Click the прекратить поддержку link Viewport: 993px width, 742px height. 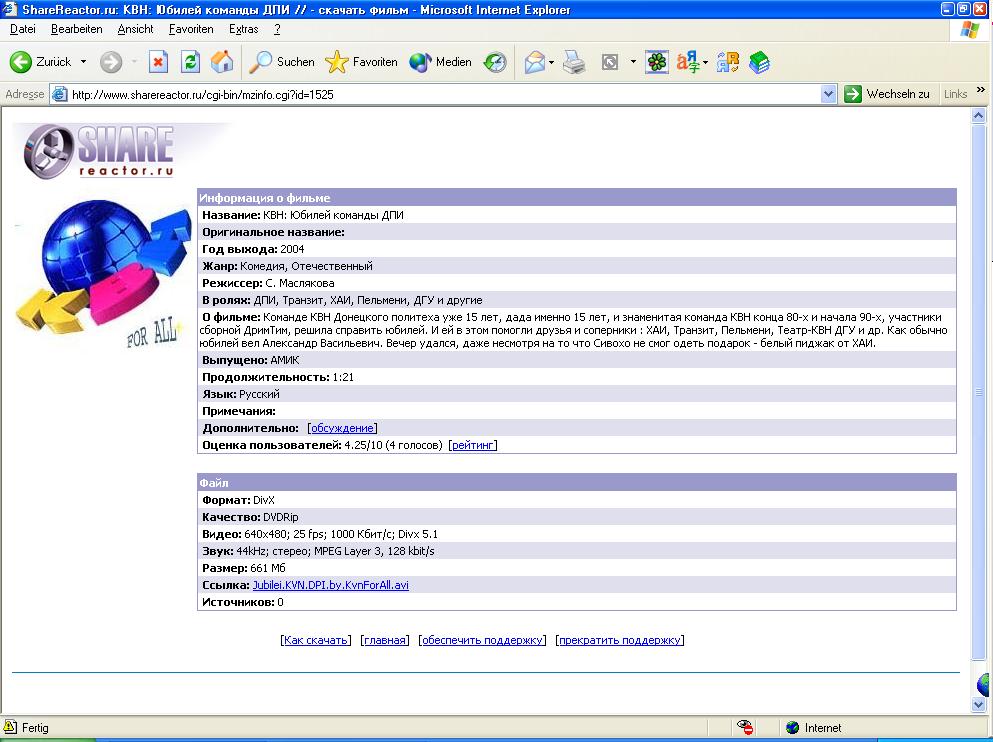click(x=619, y=640)
